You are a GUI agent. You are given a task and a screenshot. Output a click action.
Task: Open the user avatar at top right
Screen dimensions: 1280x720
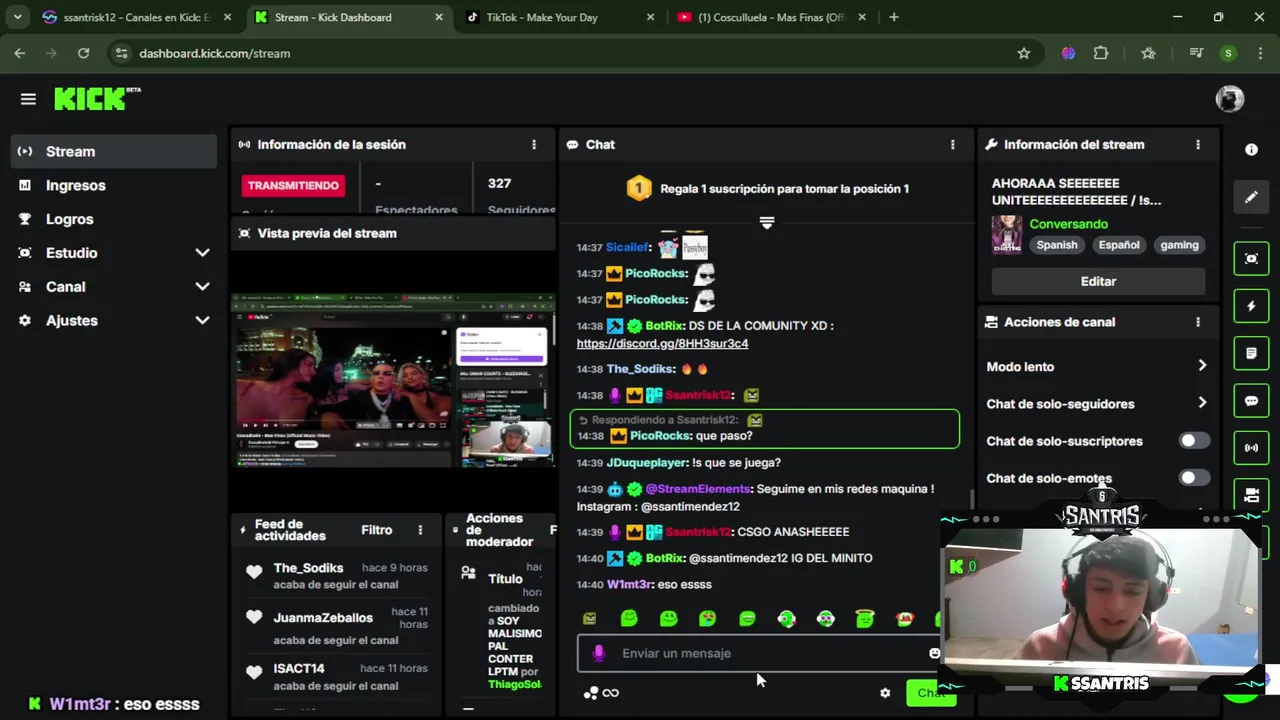pos(1229,98)
